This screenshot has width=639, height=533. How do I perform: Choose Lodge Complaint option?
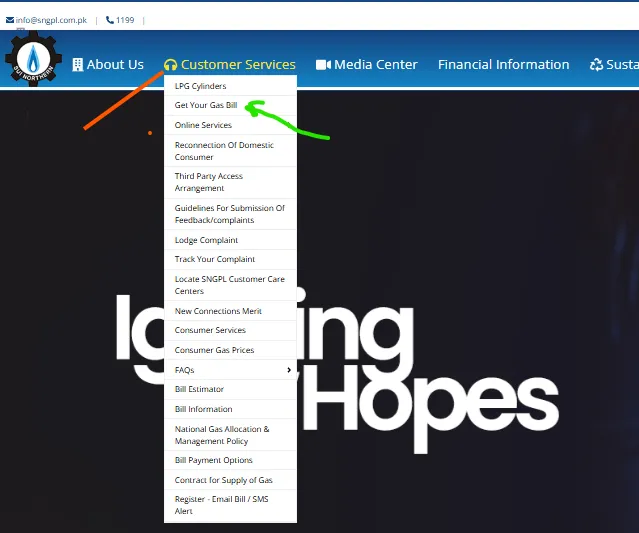coord(206,240)
